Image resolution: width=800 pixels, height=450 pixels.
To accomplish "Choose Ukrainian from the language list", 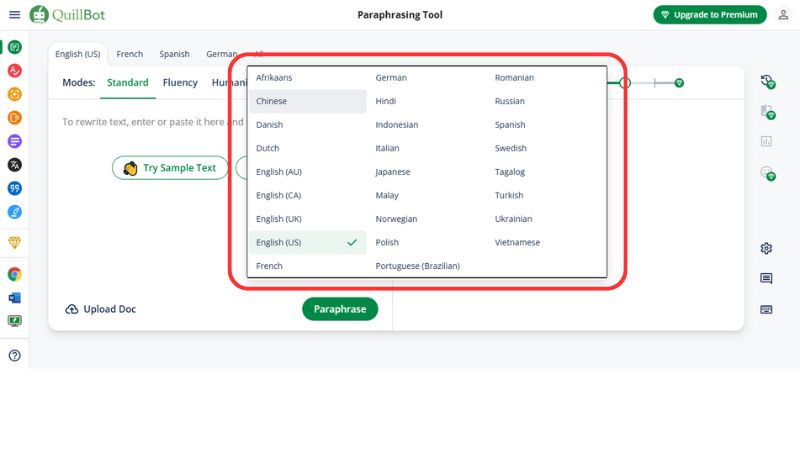I will pyautogui.click(x=547, y=219).
